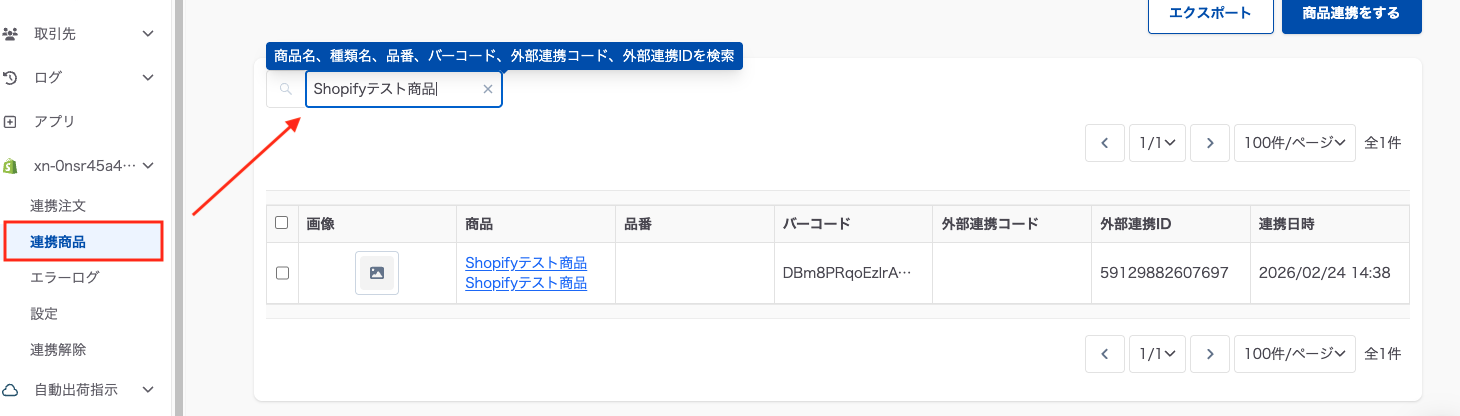Open the top 1/1 page selector
The width and height of the screenshot is (1460, 416).
click(x=1157, y=143)
